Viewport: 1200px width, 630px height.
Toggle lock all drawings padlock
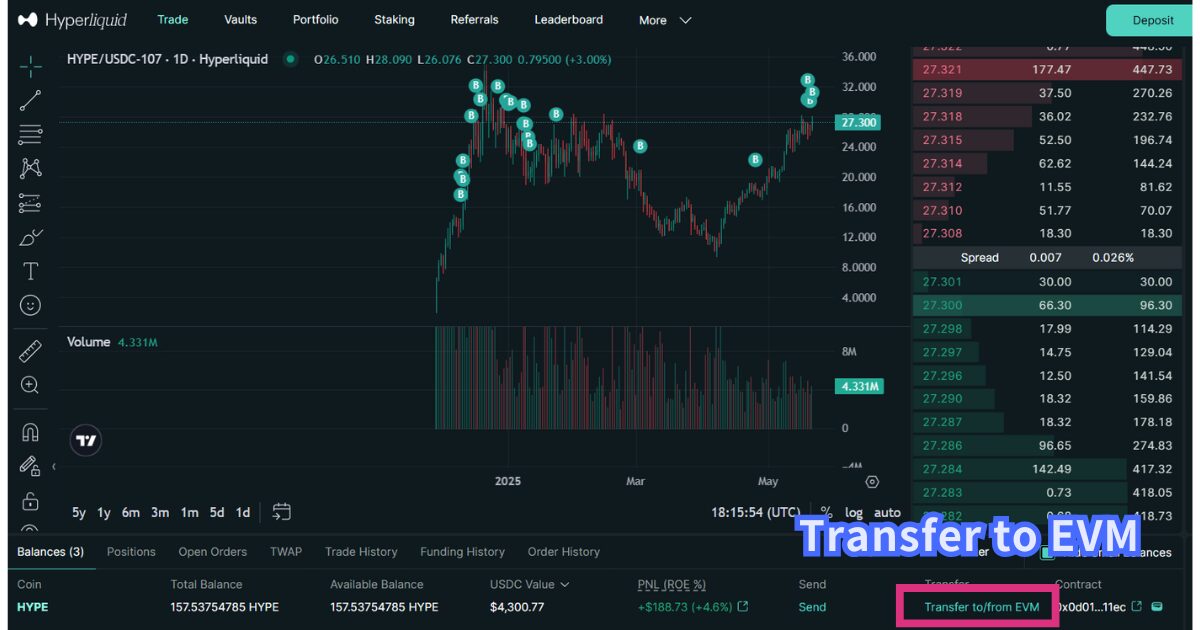tap(31, 501)
